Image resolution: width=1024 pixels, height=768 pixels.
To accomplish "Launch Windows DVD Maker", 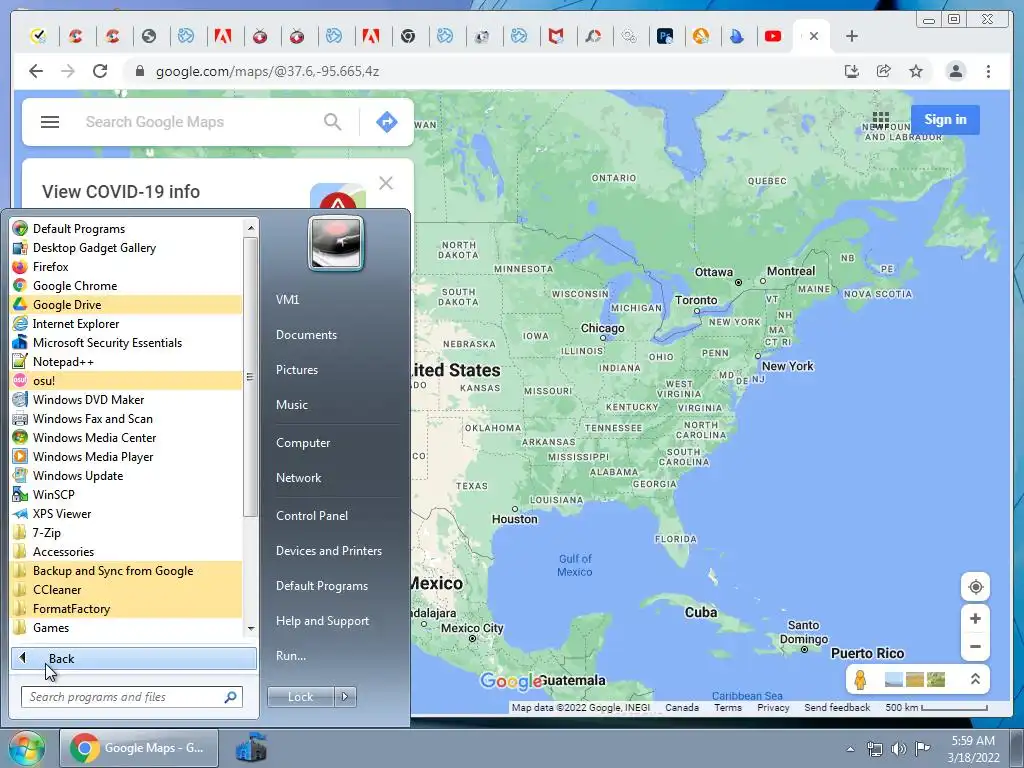I will pos(88,399).
